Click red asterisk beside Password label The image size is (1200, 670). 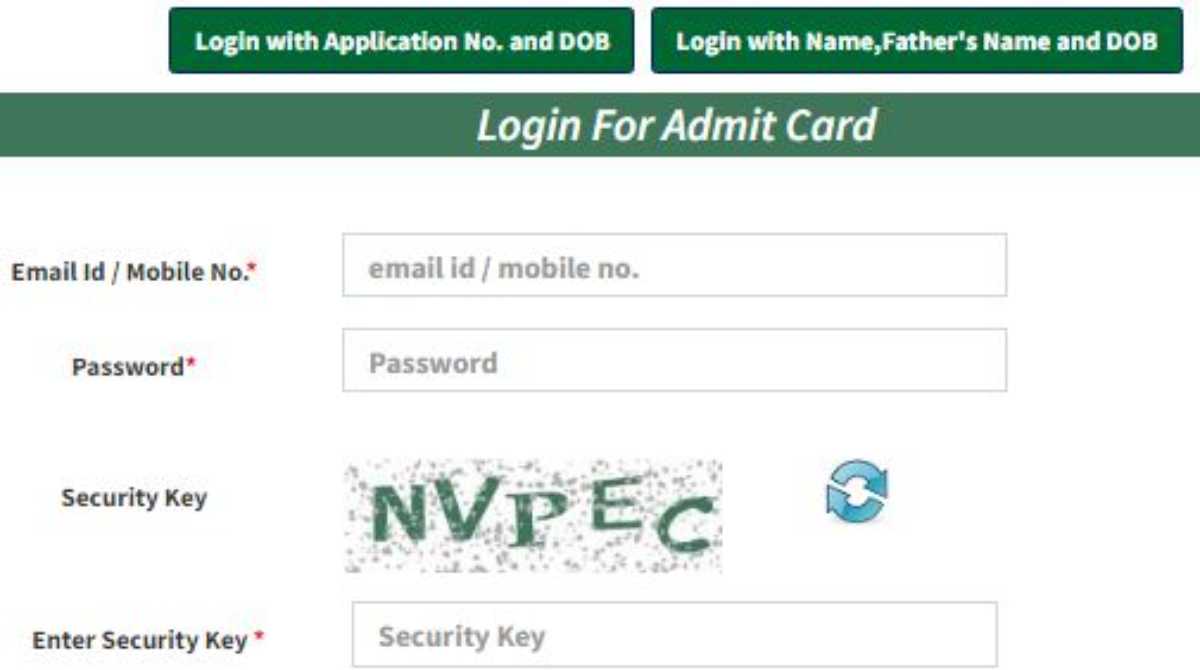191,363
